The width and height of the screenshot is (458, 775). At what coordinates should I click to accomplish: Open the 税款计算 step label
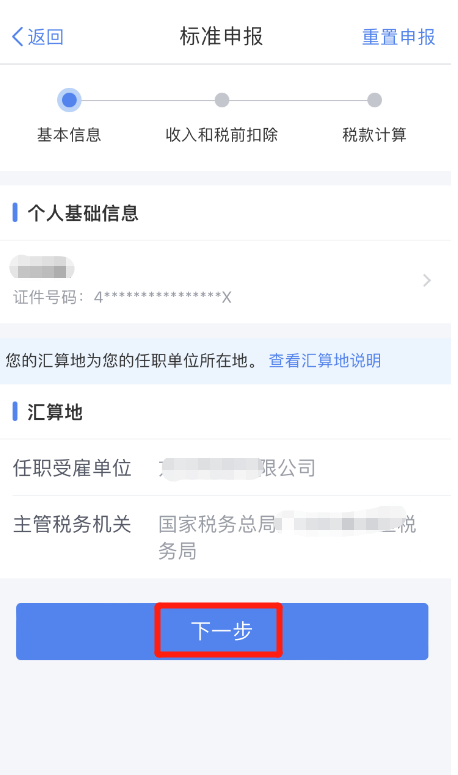375,134
